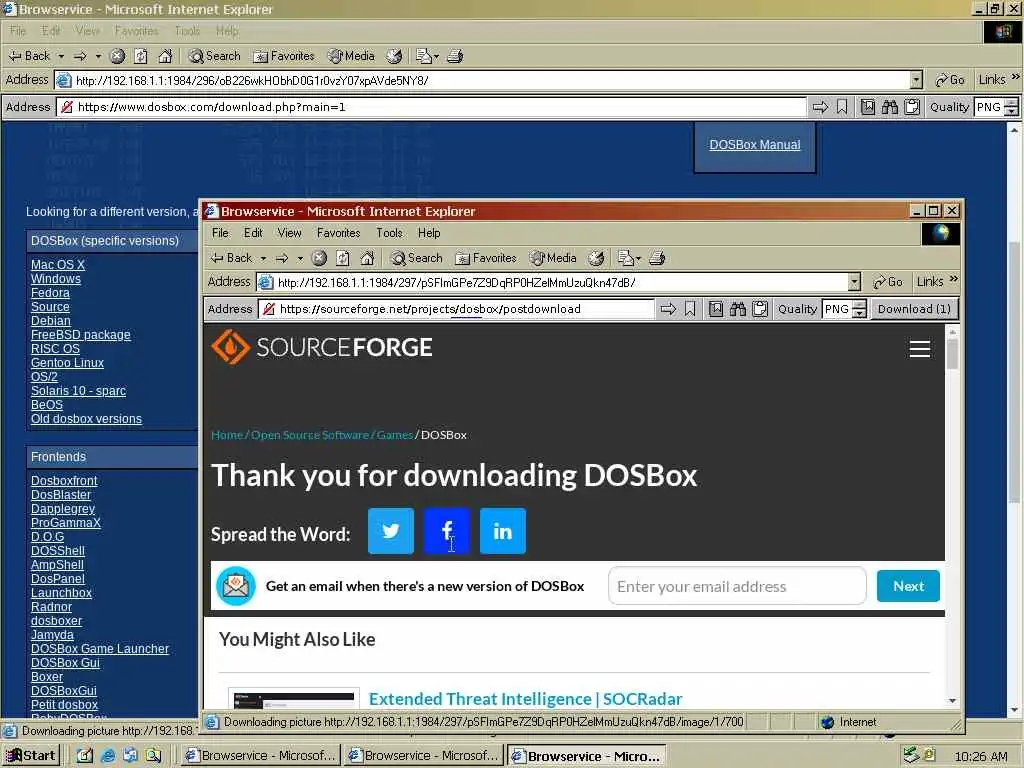Open Media in front window toolbar

click(553, 258)
